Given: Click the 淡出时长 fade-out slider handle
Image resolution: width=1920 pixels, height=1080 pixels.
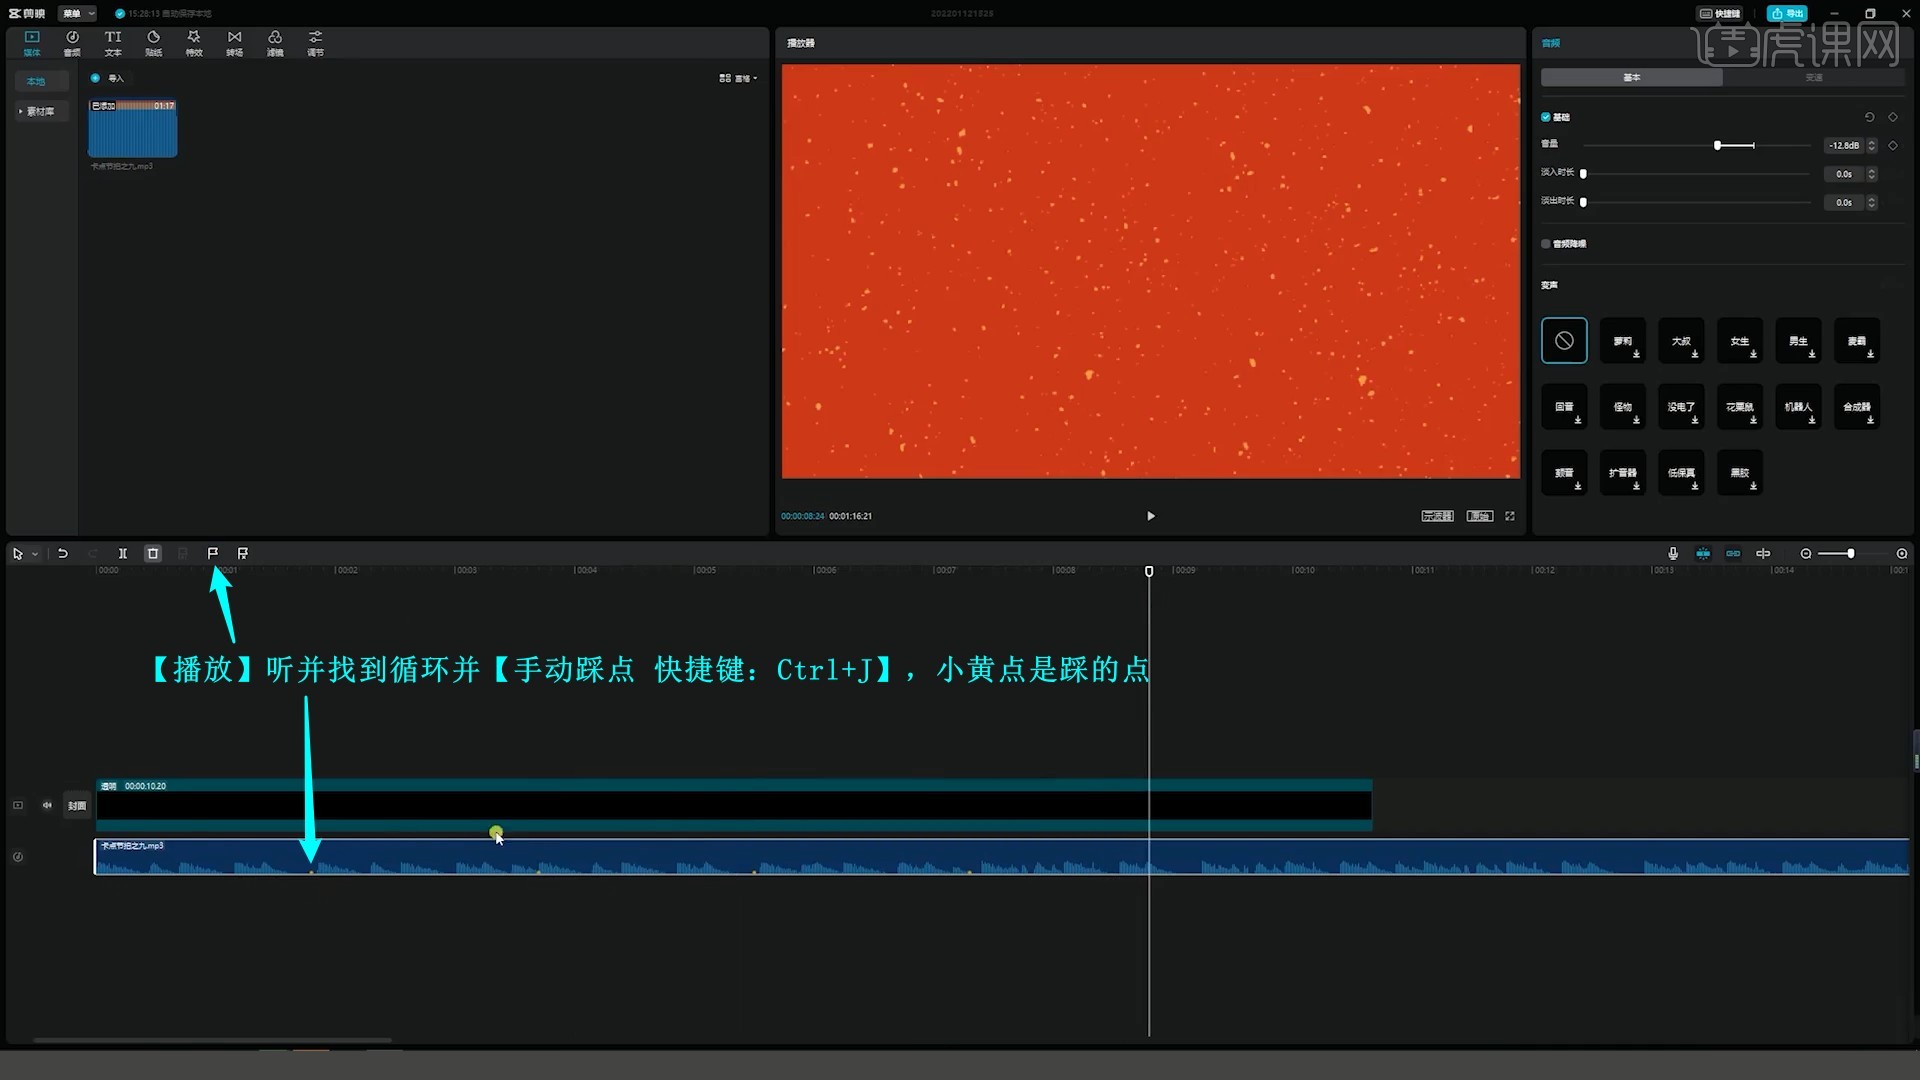Looking at the screenshot, I should 1583,202.
